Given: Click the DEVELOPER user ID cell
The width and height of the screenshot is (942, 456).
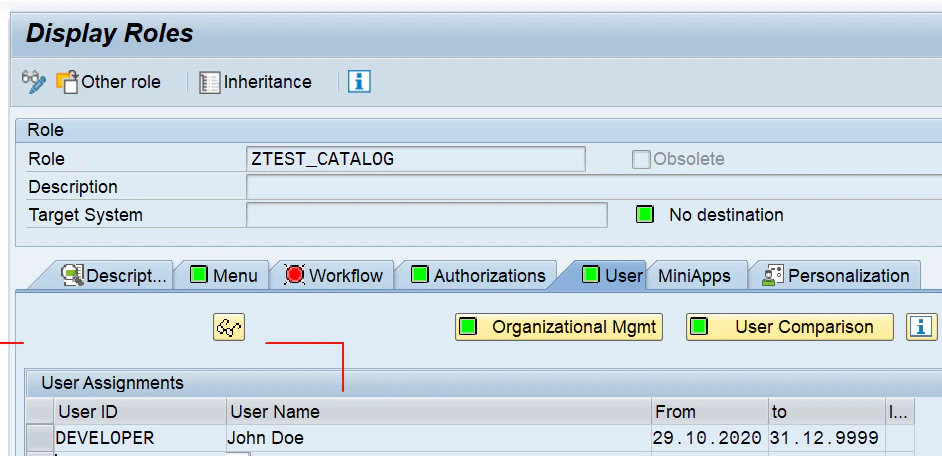Looking at the screenshot, I should tap(139, 438).
